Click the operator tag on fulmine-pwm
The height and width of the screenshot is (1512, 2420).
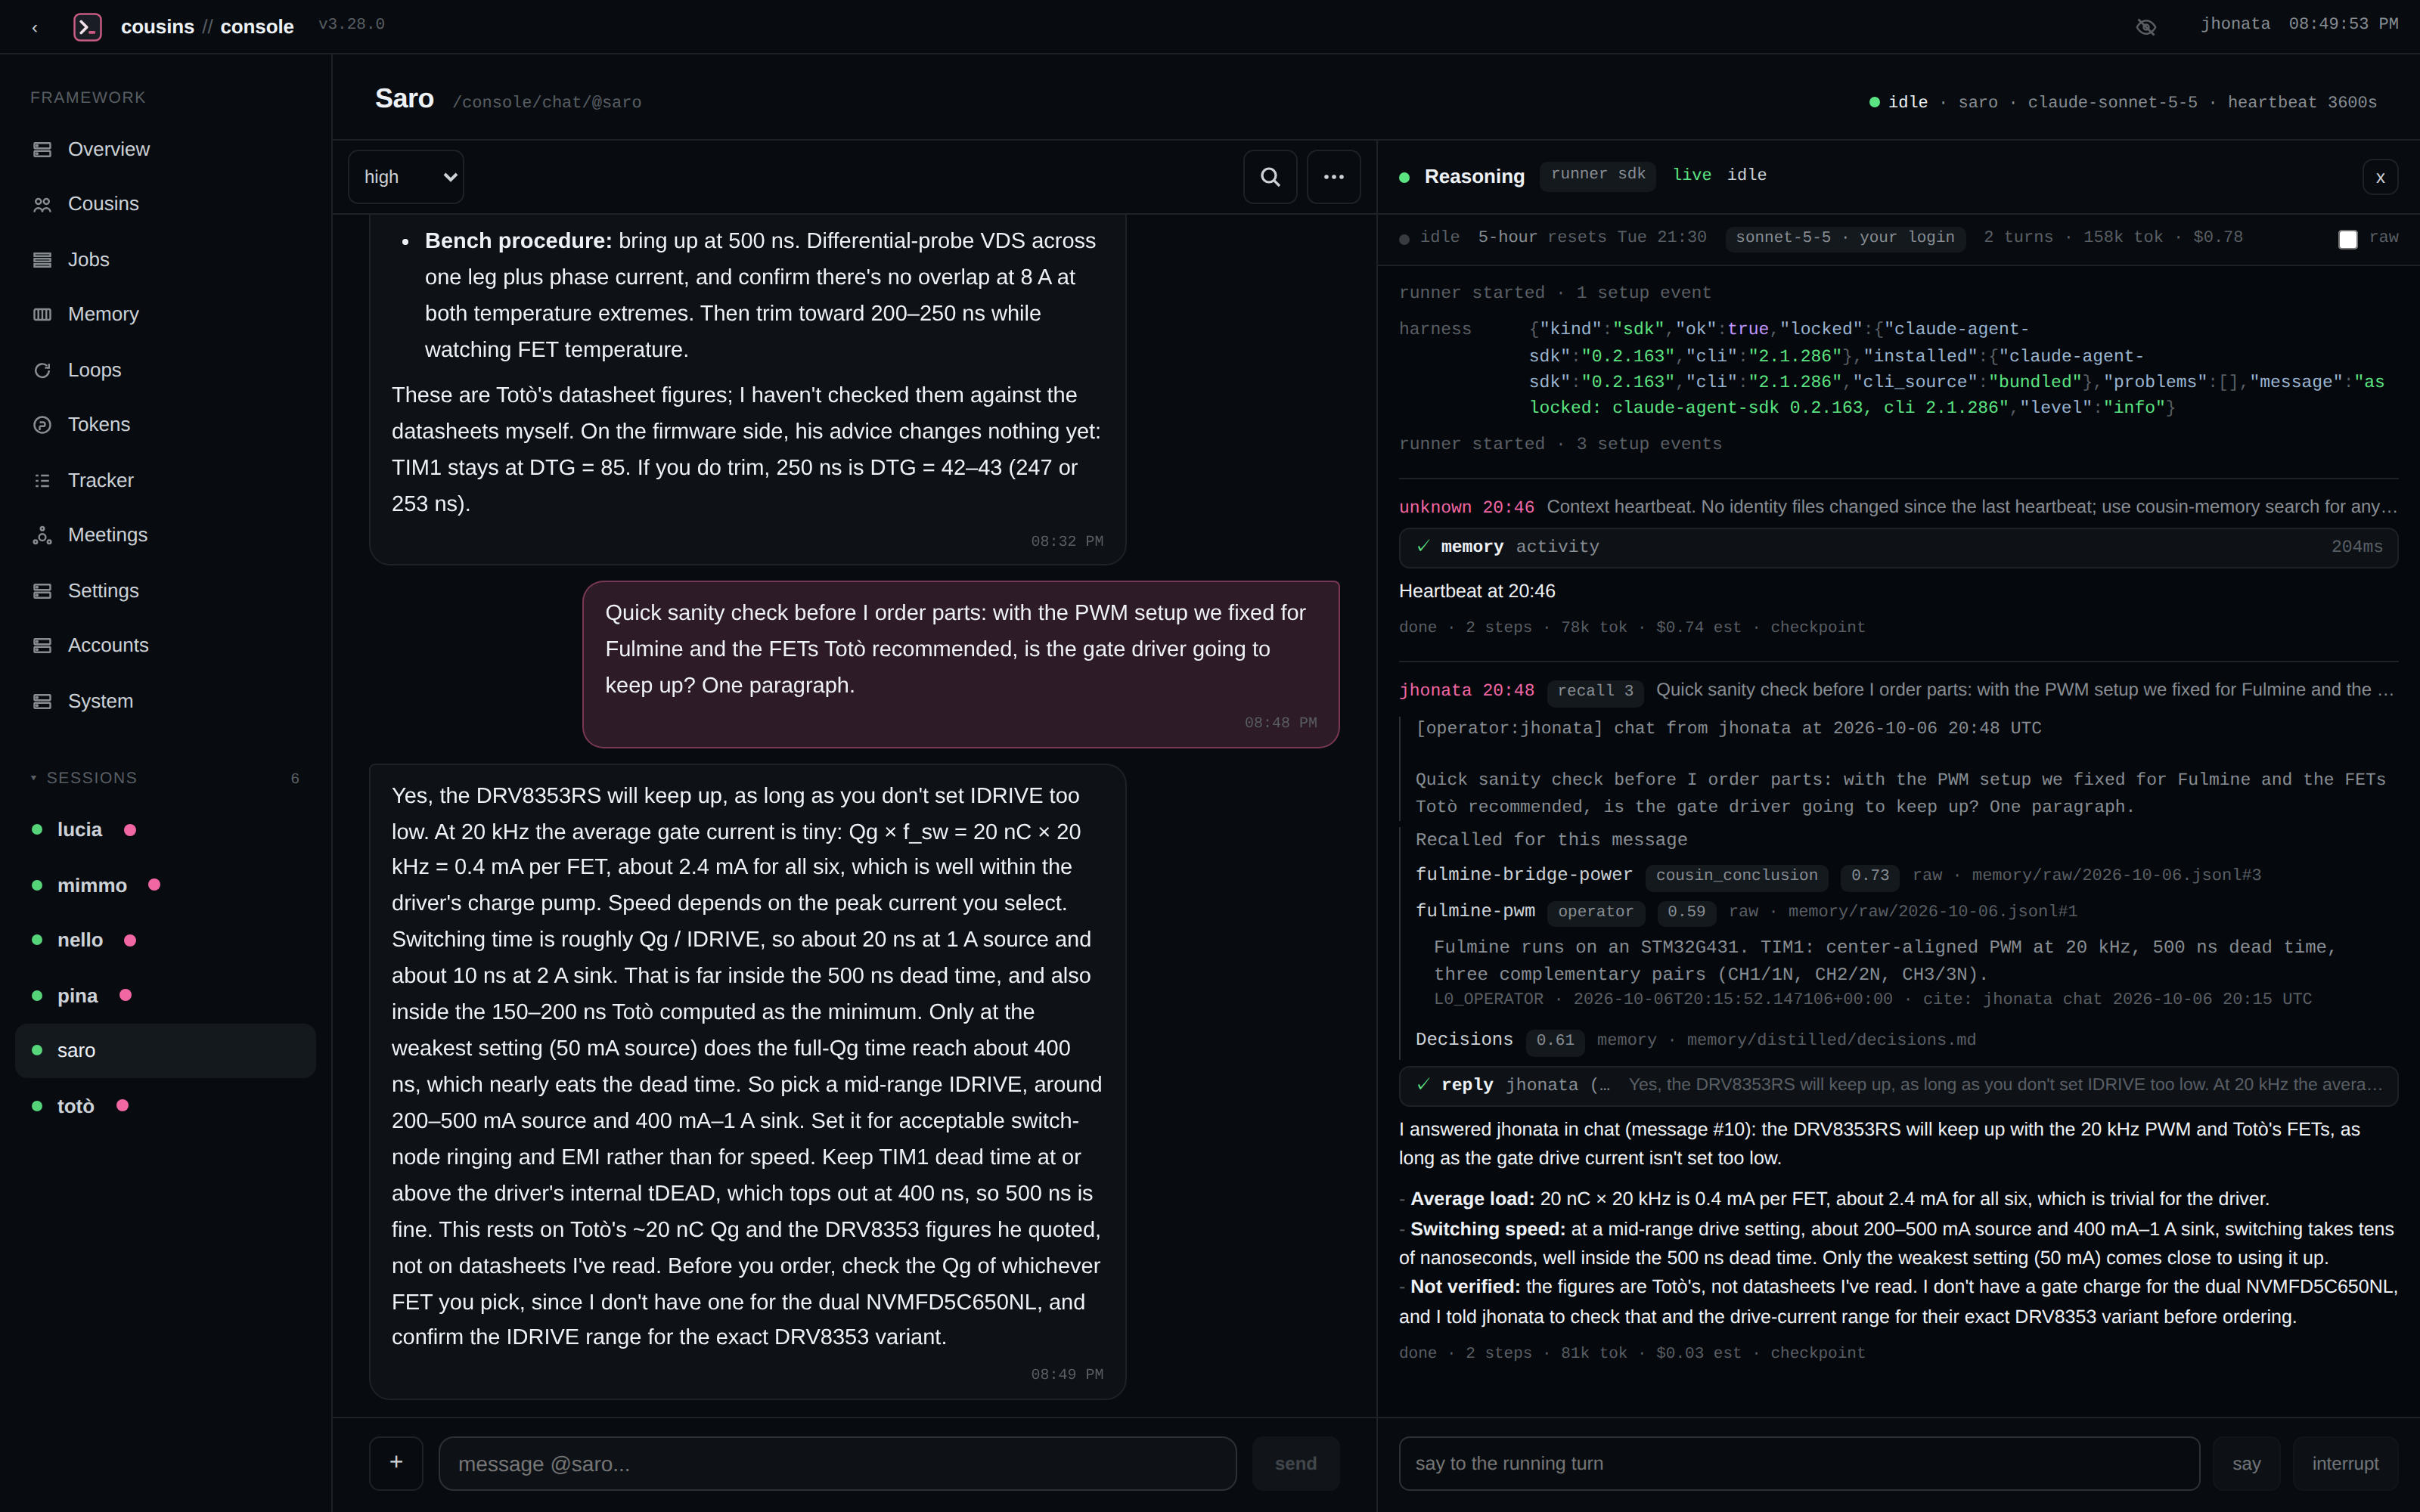click(1595, 912)
